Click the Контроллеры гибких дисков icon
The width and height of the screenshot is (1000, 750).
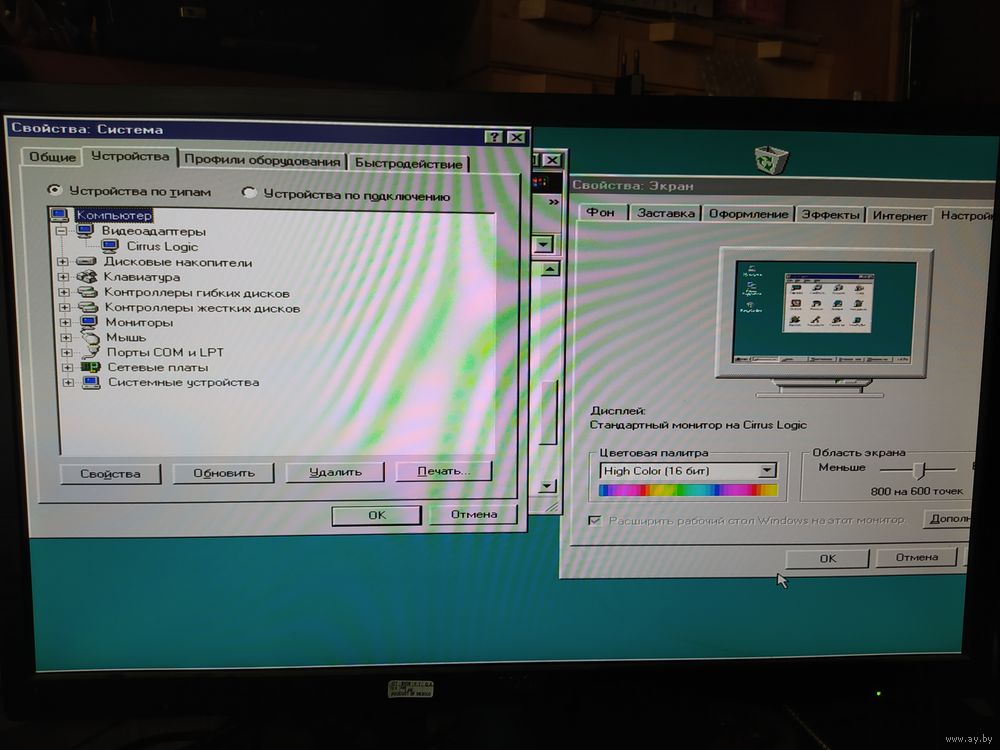[x=87, y=292]
